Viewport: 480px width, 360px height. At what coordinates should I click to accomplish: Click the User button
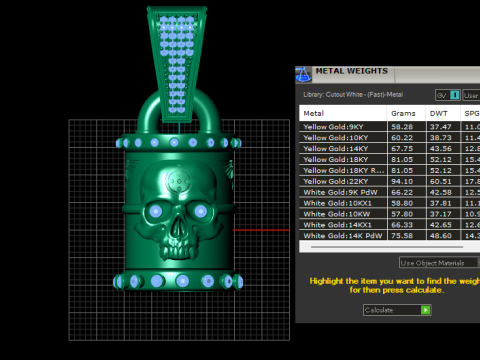click(x=471, y=95)
